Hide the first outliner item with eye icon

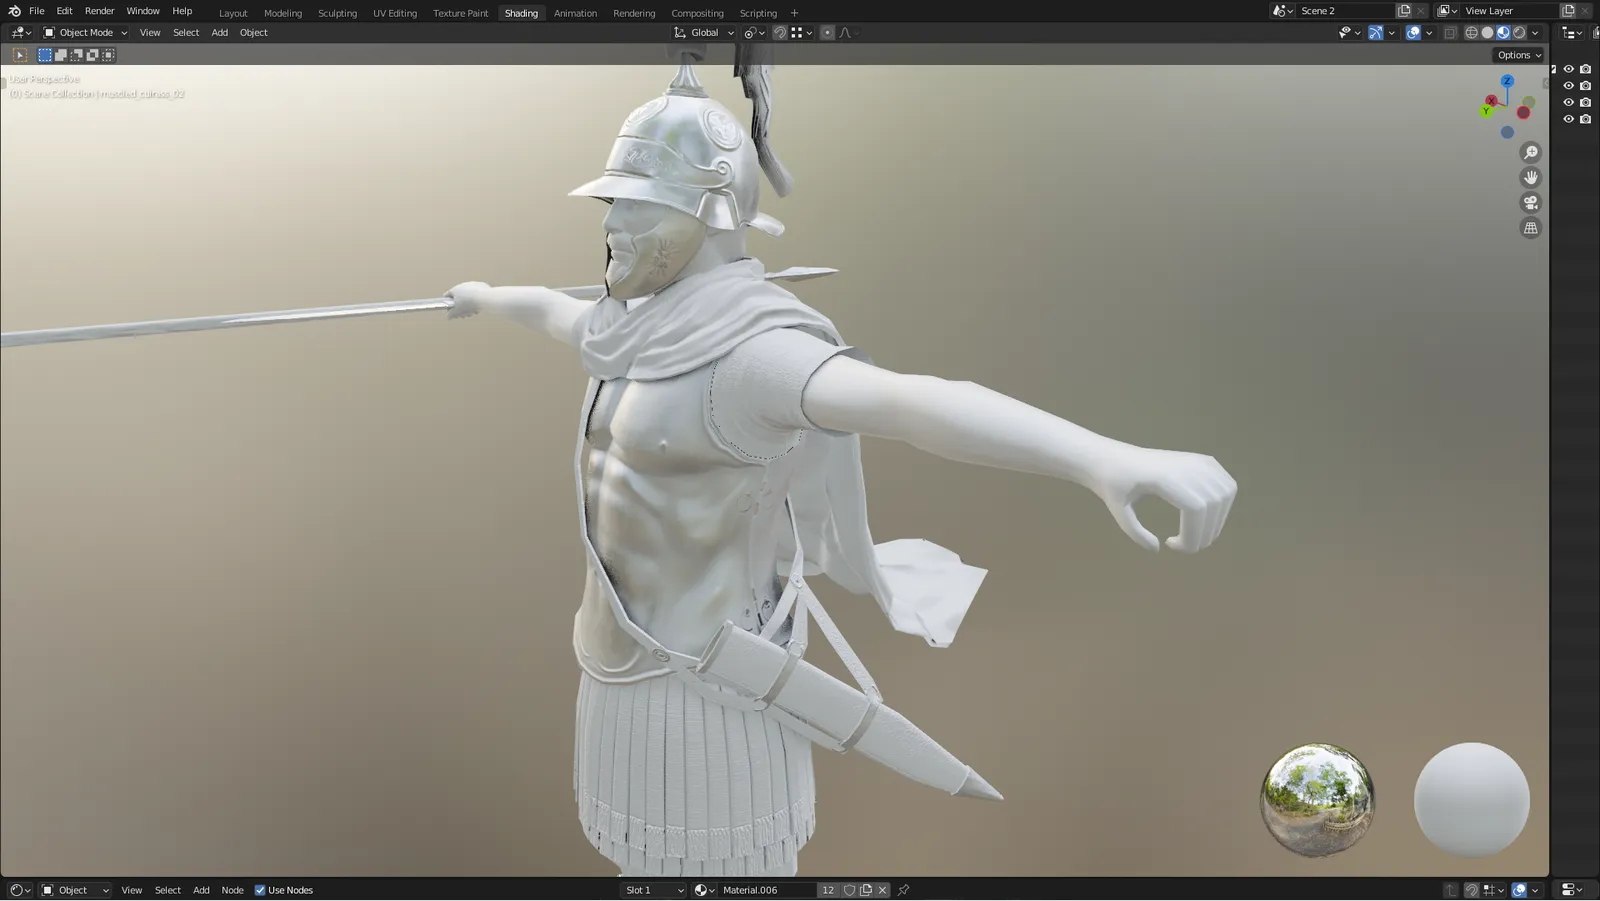click(1568, 69)
